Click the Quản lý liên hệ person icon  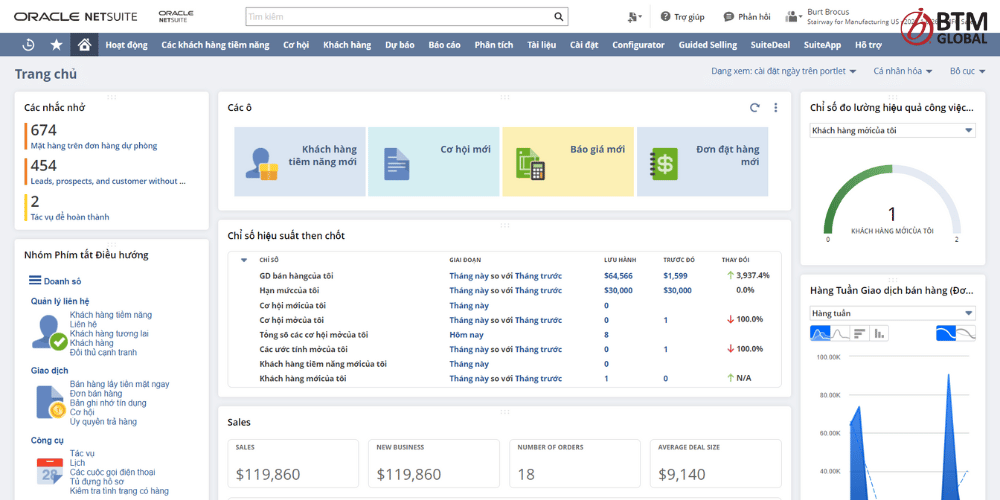click(50, 333)
